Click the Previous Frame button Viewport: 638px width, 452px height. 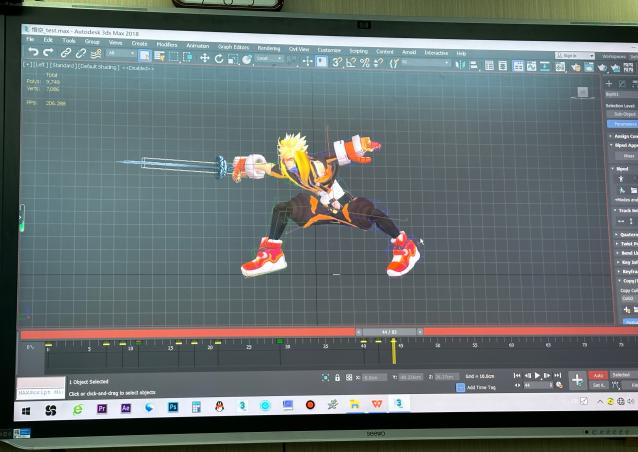[528, 375]
